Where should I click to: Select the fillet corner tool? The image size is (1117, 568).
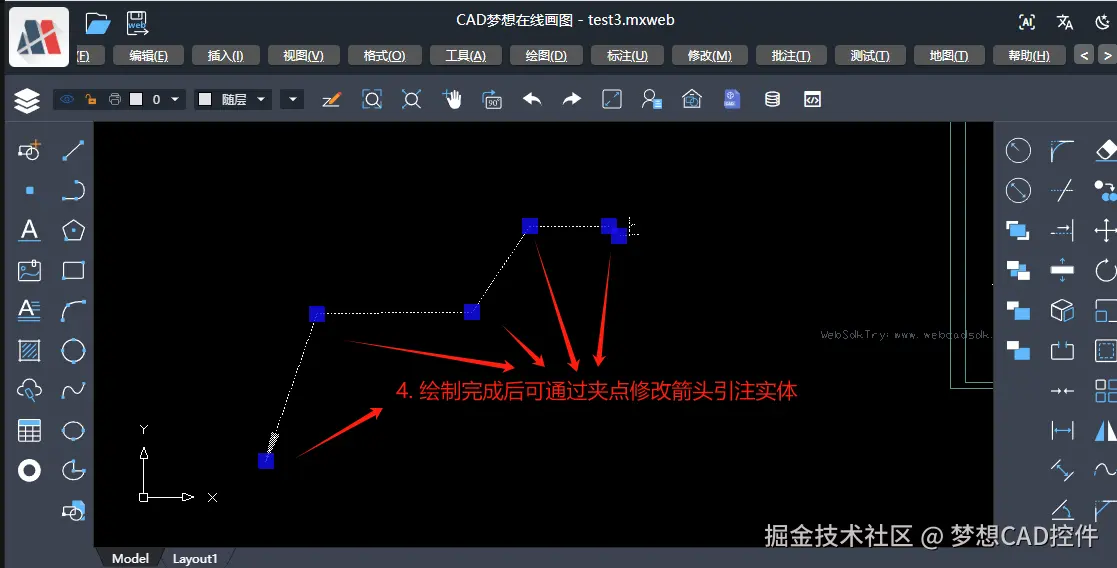[x=1062, y=150]
